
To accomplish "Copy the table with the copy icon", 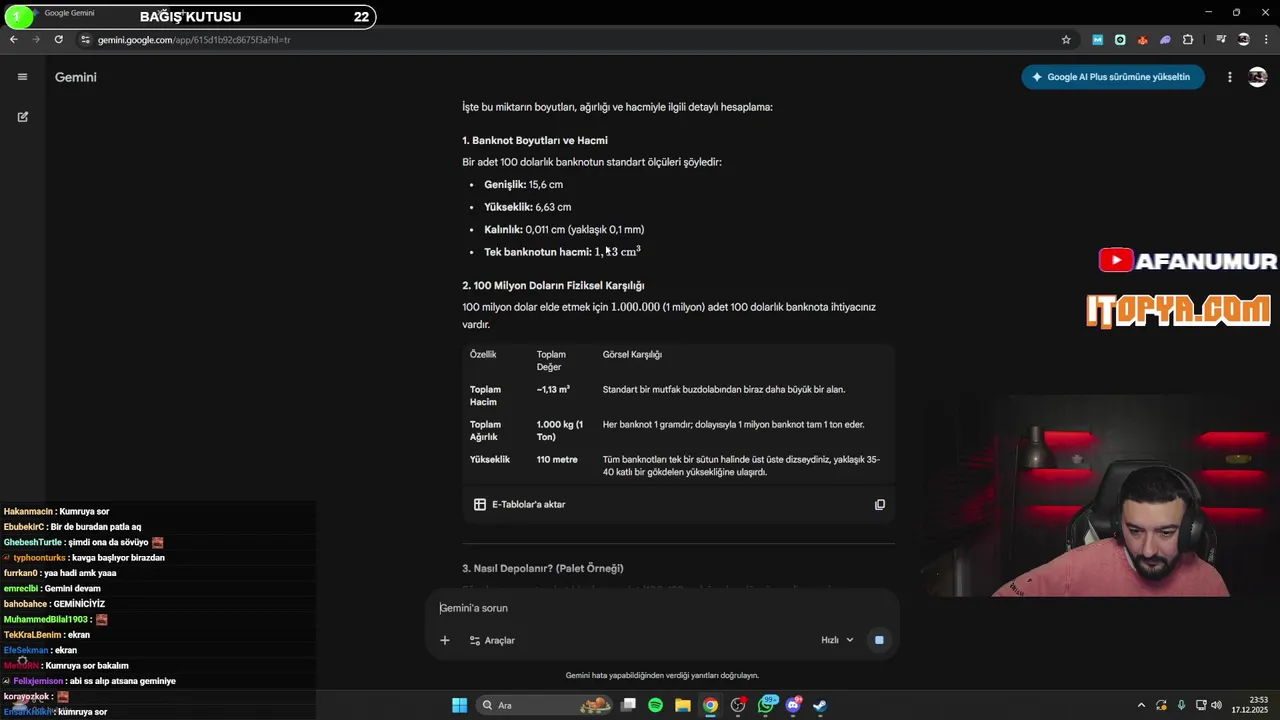I will coord(880,505).
